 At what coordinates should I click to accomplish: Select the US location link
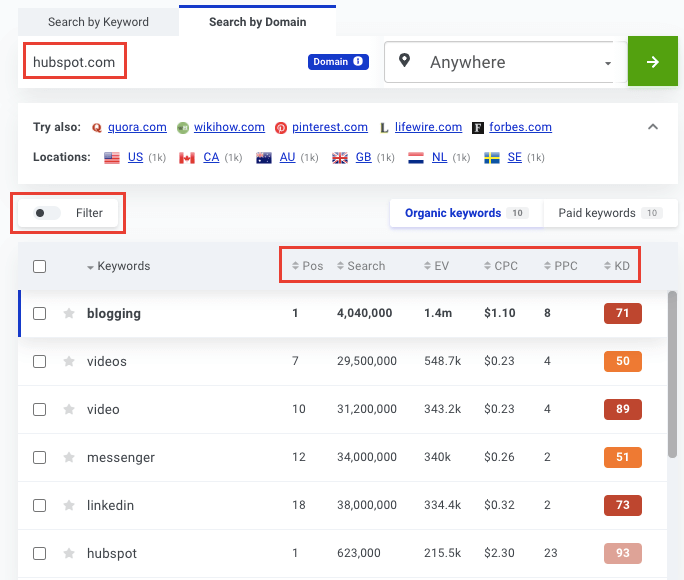point(135,157)
